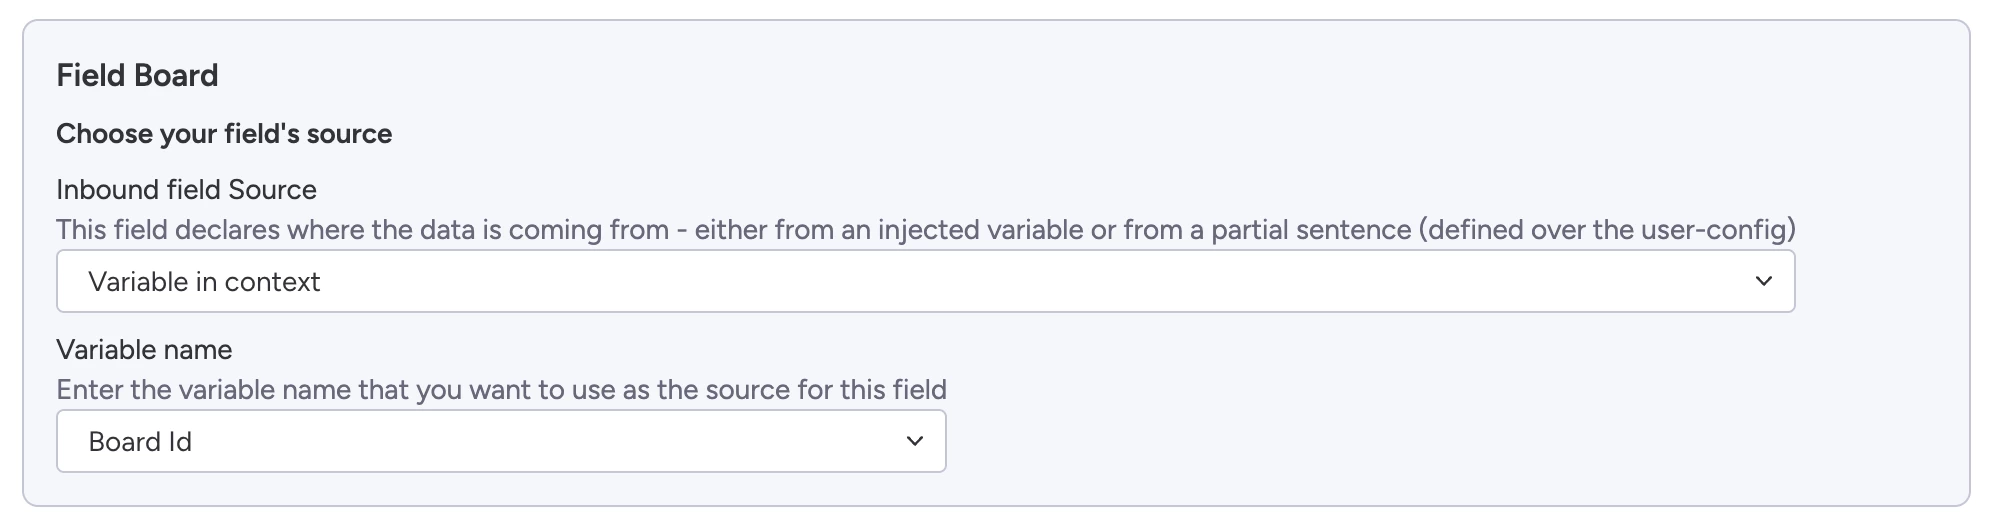Open the Inbound field Source dropdown

pos(924,282)
